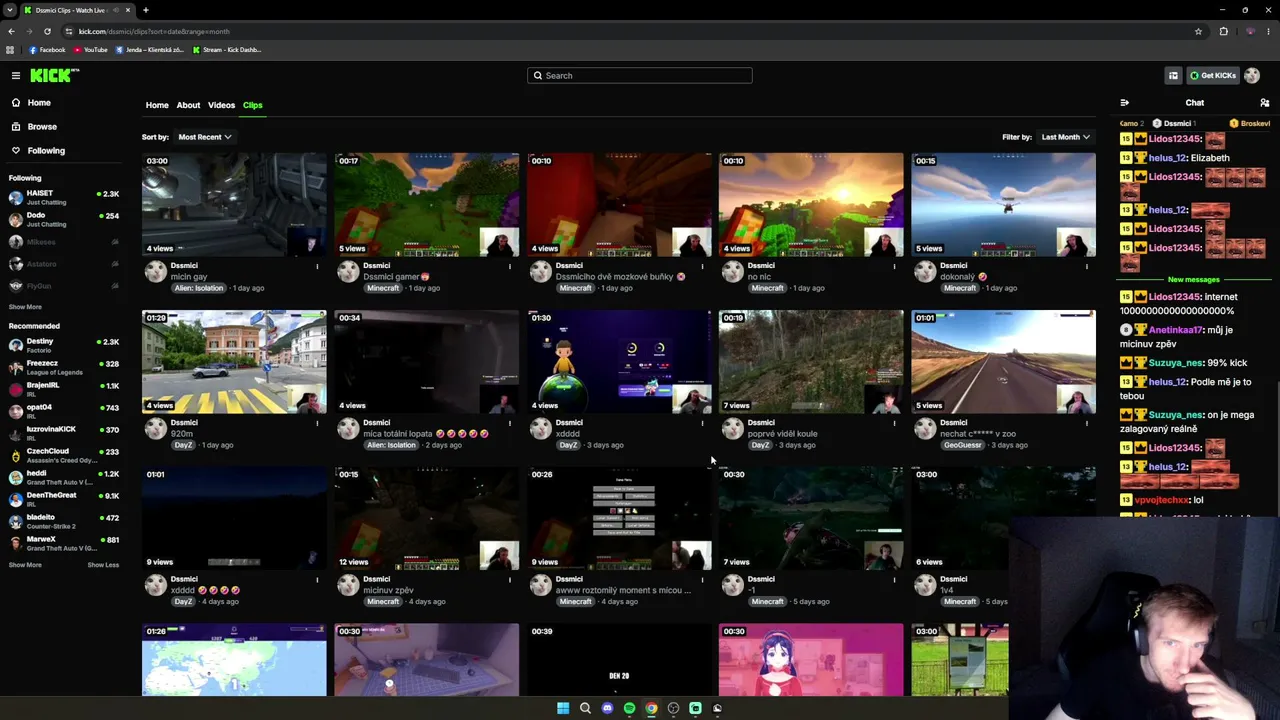Screen dimensions: 1280x720
Task: Open a new browser tab
Action: [x=145, y=10]
